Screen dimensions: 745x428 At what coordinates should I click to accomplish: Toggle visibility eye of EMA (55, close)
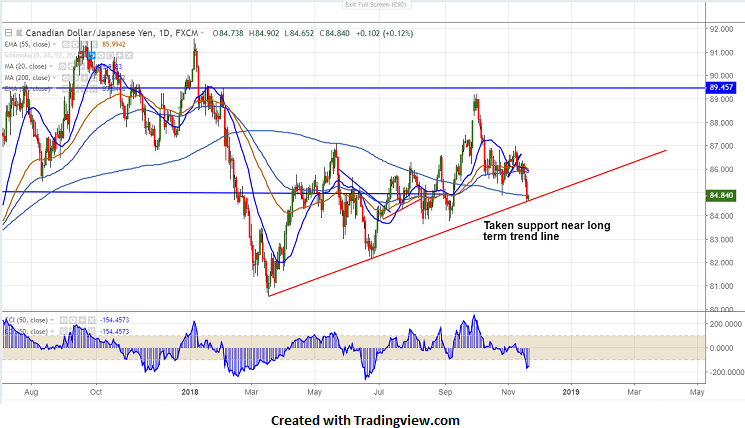(66, 44)
